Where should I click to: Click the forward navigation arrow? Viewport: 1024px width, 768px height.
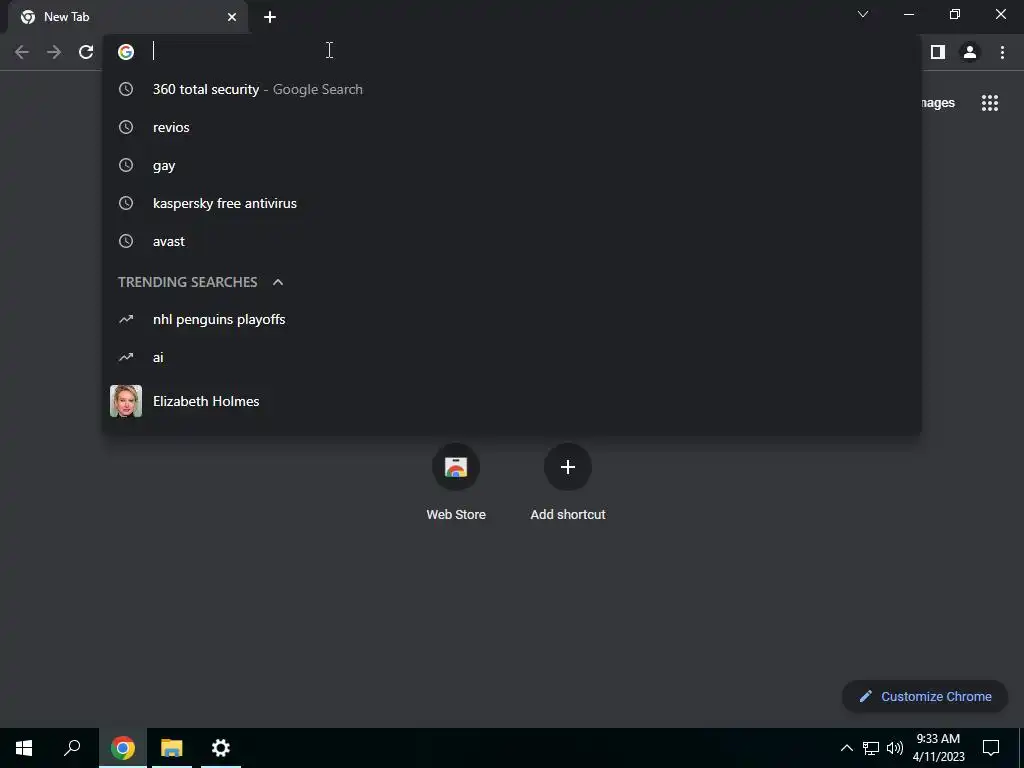(x=54, y=52)
